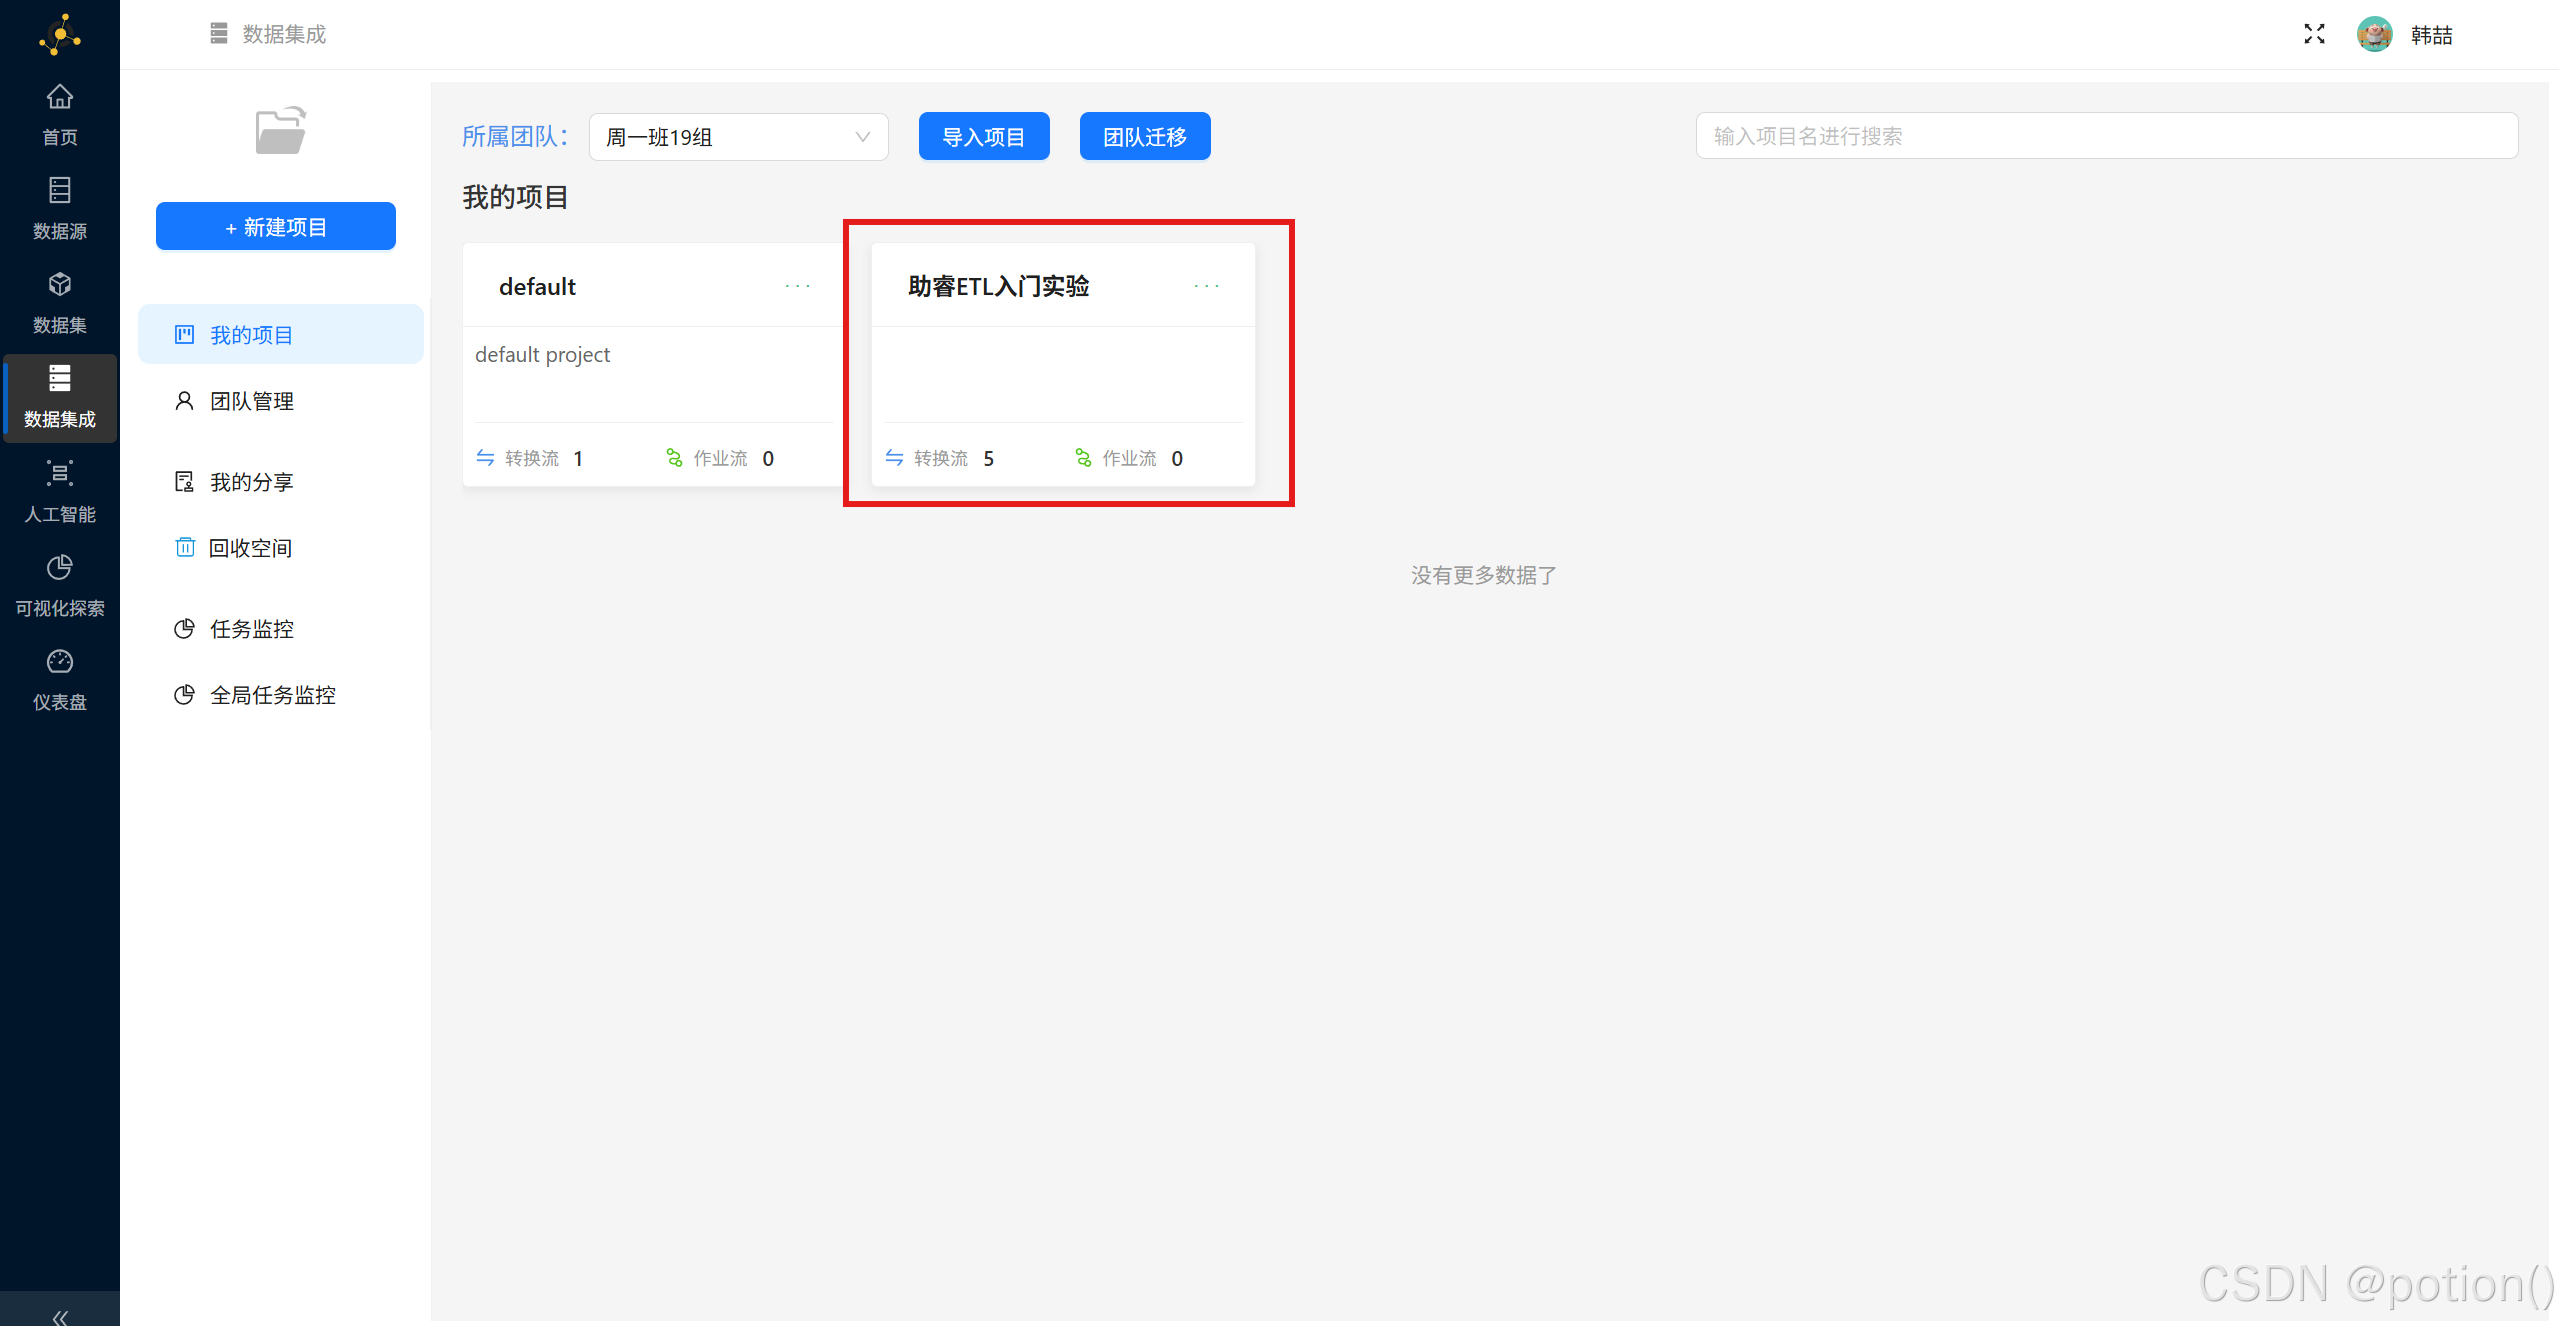2559x1326 pixels.
Task: Click the platform logo in top-left corner
Action: pyautogui.click(x=59, y=33)
